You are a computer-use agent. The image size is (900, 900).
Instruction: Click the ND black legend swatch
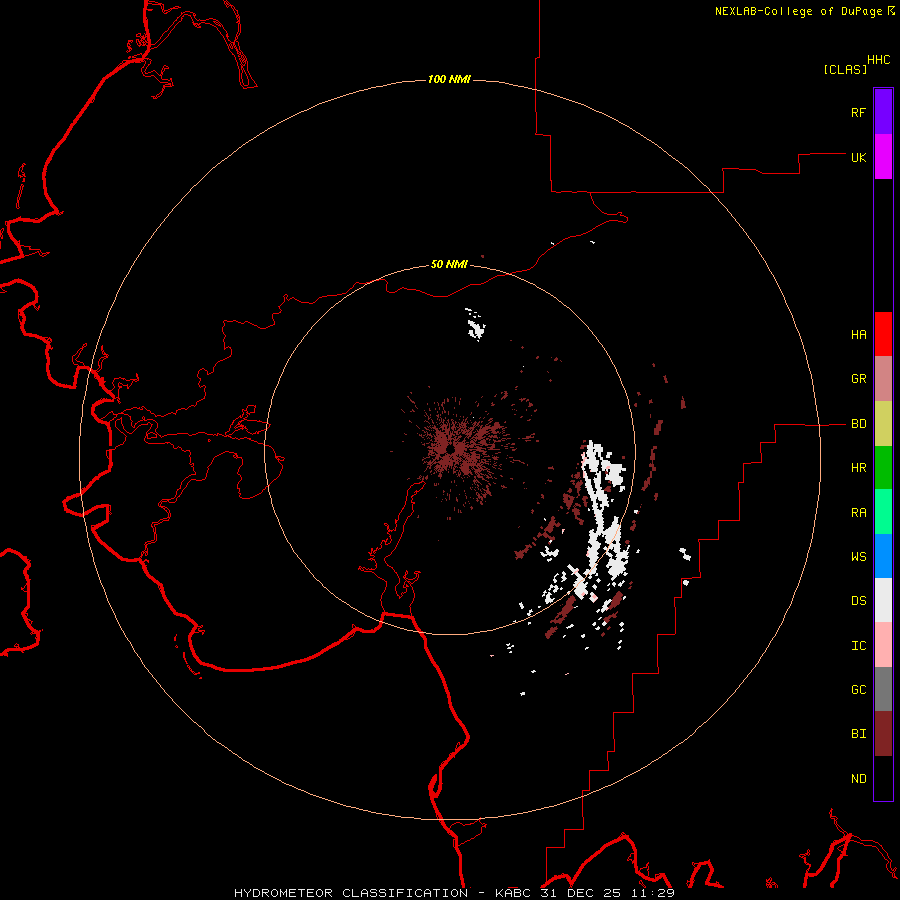point(883,778)
